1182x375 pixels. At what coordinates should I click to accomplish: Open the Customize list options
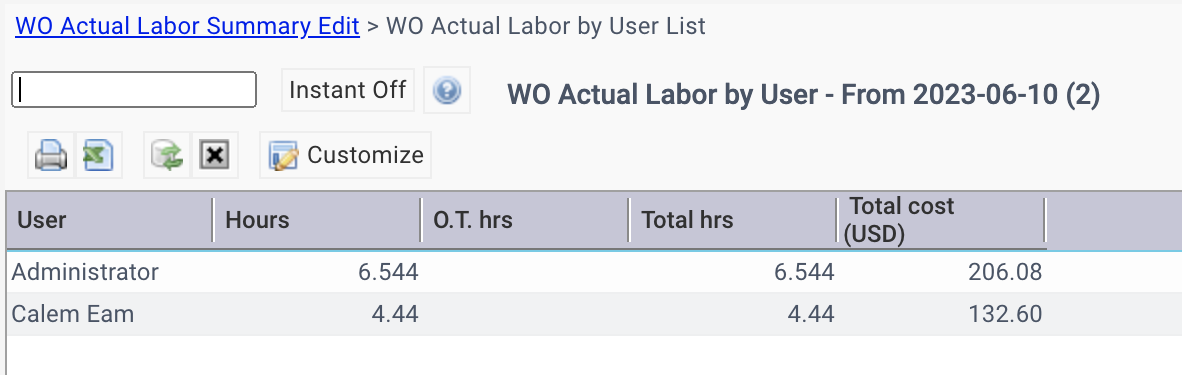[346, 155]
